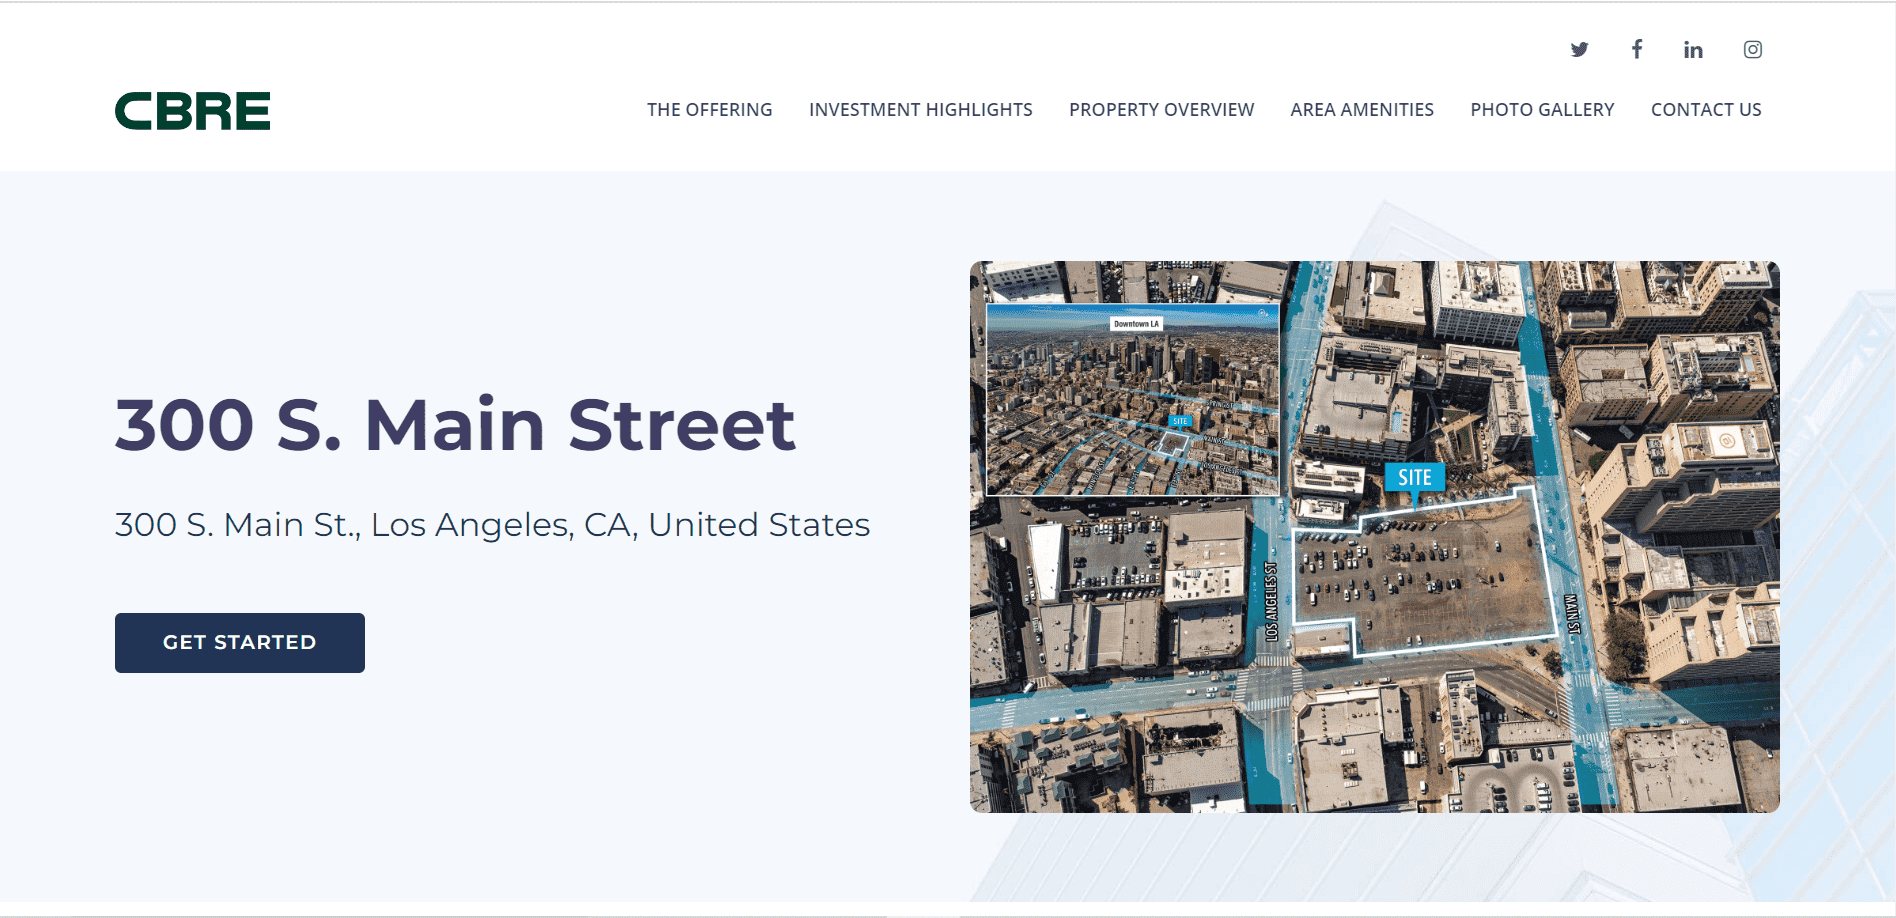Choose Contact Us in navigation
The height and width of the screenshot is (918, 1896).
tap(1706, 110)
